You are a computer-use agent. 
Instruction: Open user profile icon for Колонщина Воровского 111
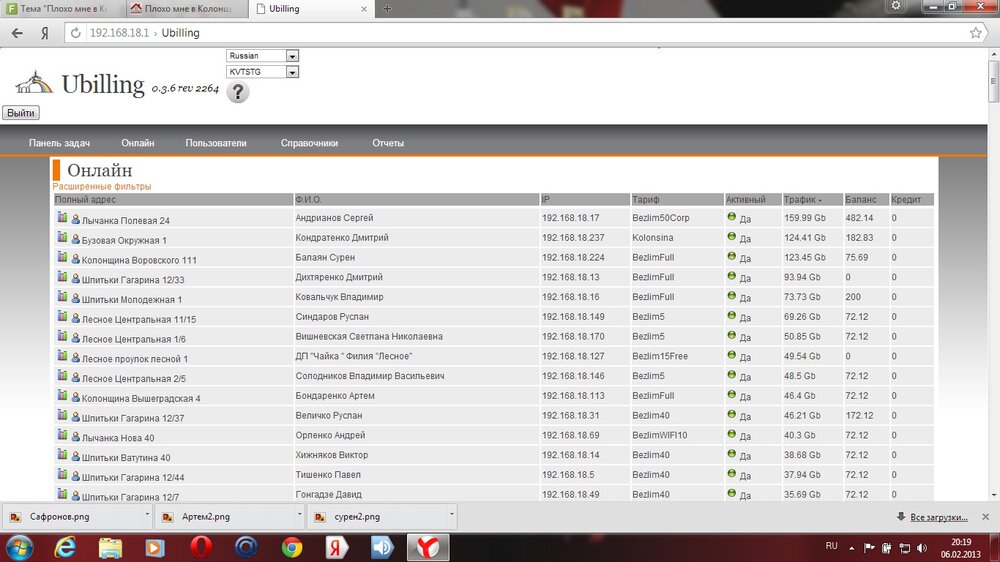[x=75, y=259]
